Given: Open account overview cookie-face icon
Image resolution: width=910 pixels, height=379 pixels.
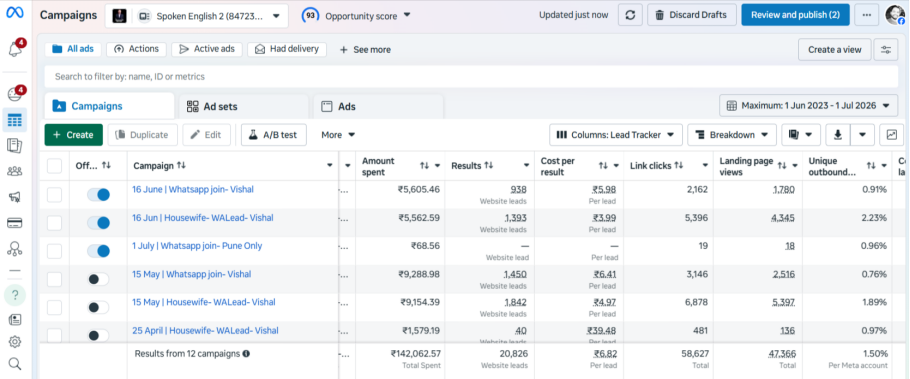Looking at the screenshot, I should tap(15, 94).
